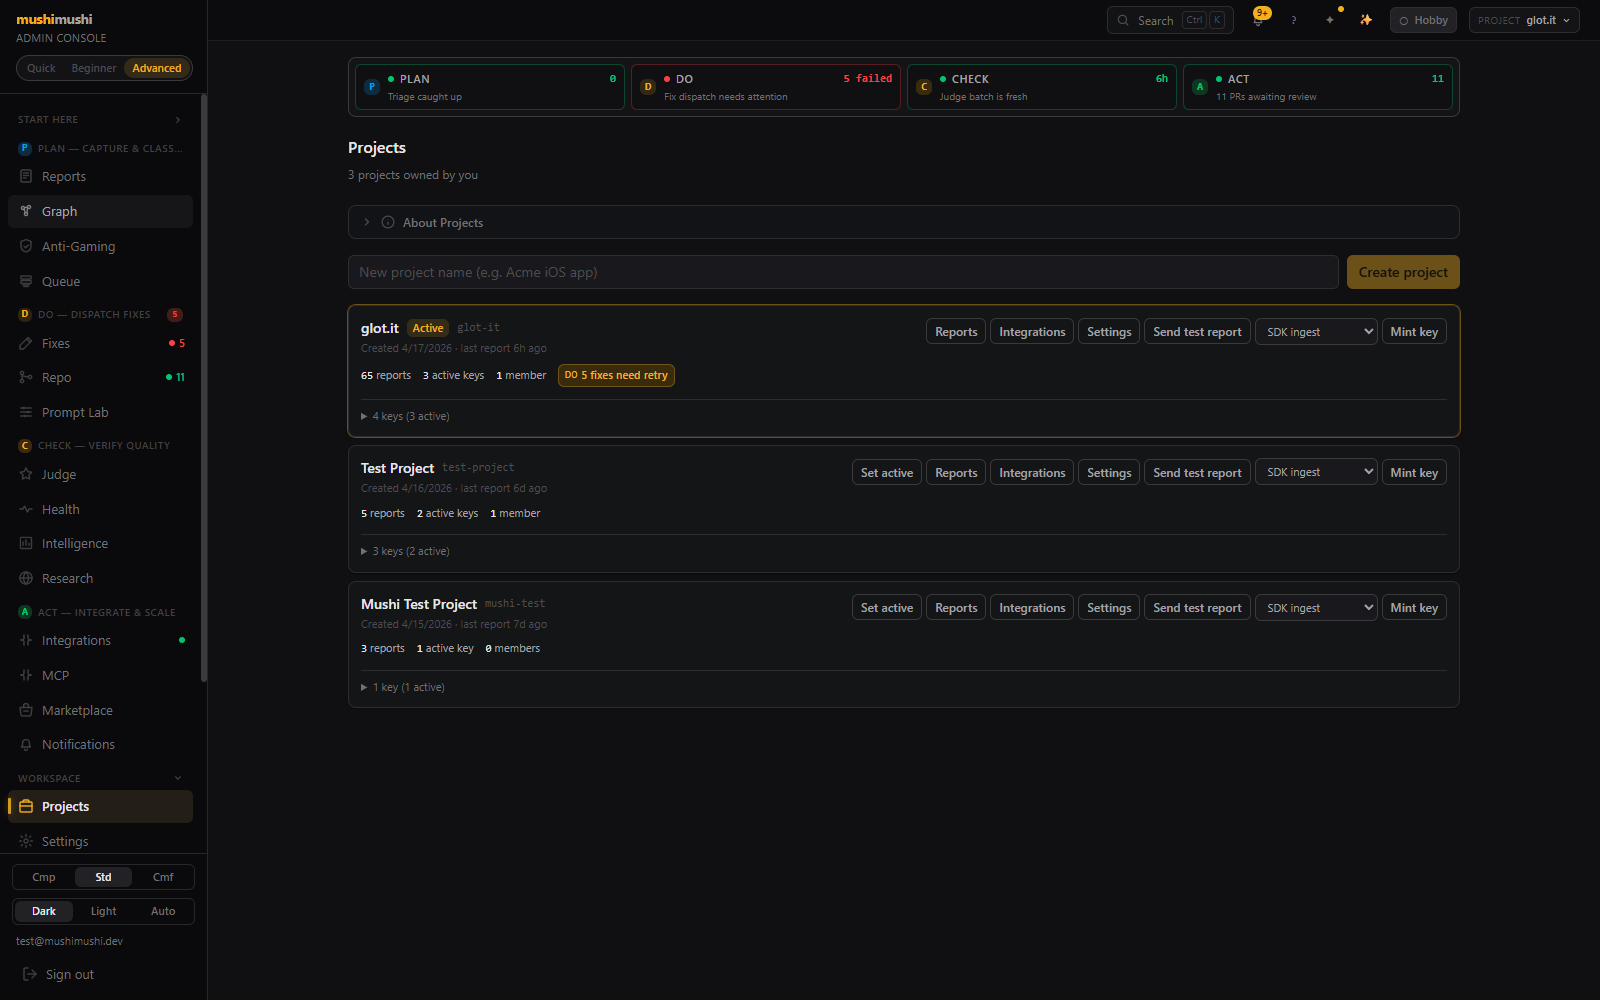Focus the New project name field
Image resolution: width=1600 pixels, height=1000 pixels.
(x=843, y=272)
